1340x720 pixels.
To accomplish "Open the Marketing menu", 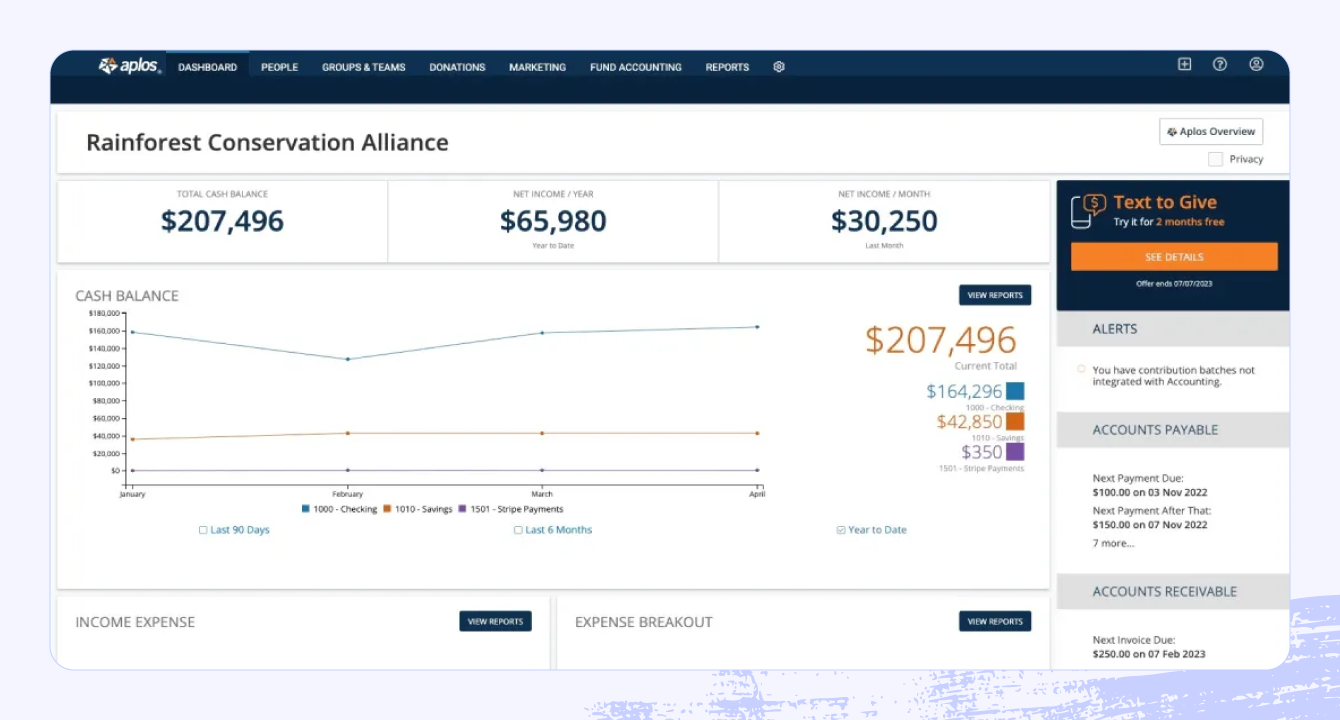I will tap(537, 67).
